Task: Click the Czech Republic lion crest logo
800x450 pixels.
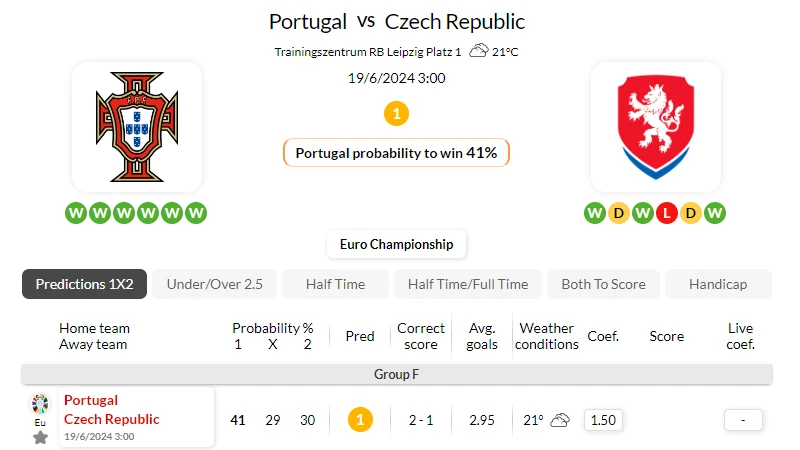Action: [656, 127]
